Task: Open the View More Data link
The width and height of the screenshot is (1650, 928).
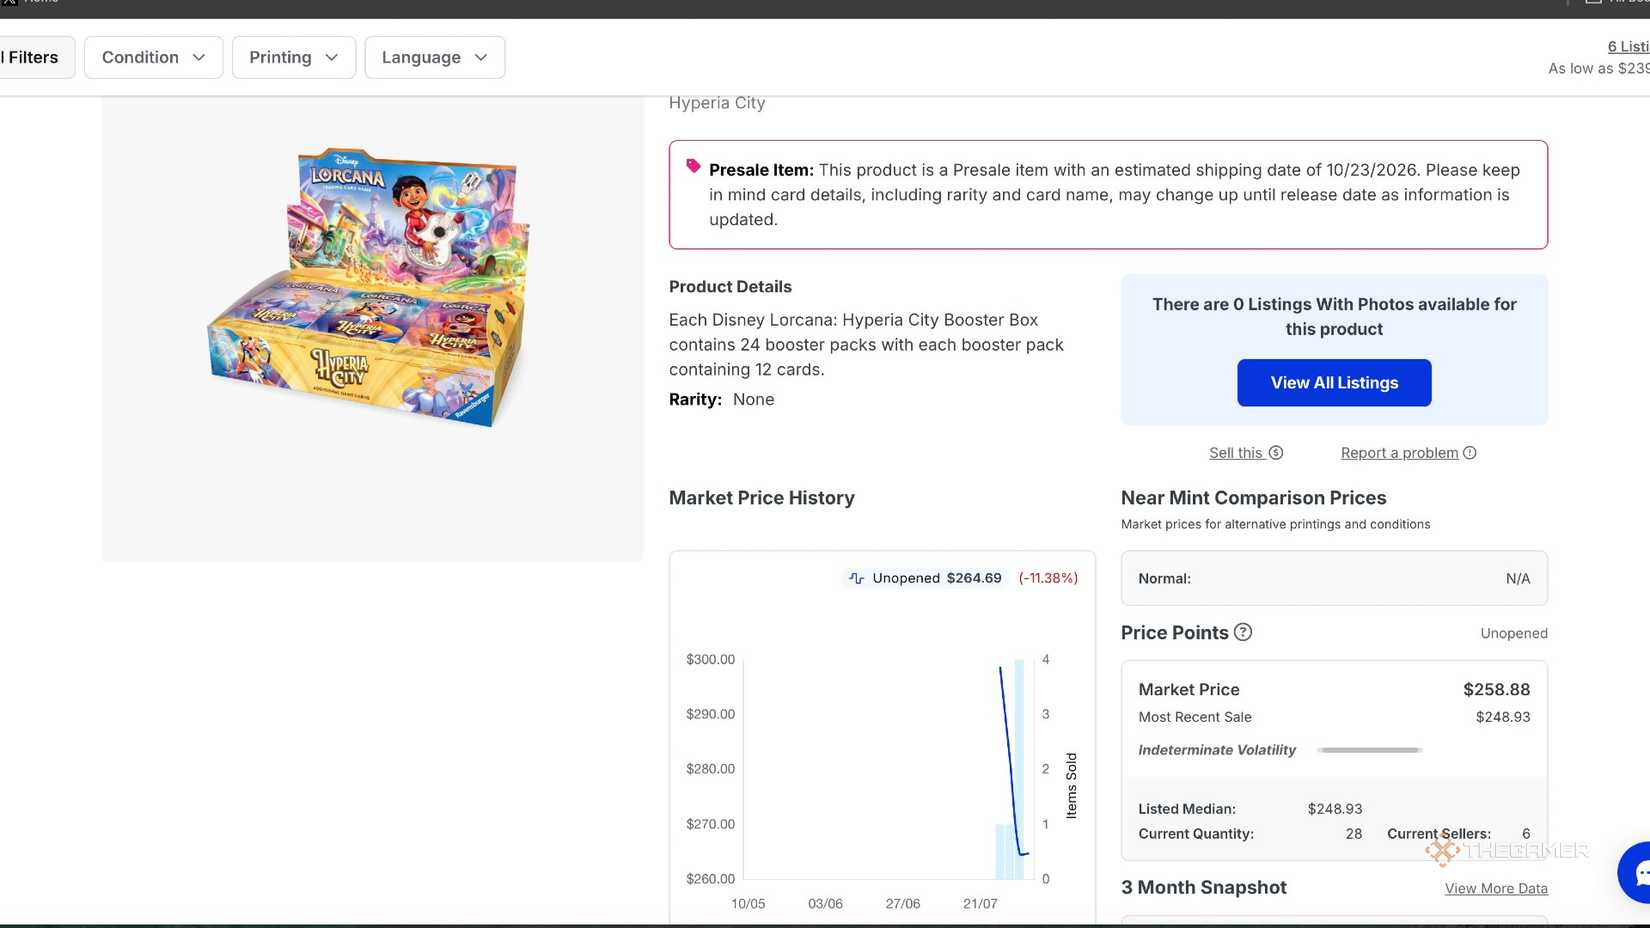Action: pyautogui.click(x=1496, y=888)
